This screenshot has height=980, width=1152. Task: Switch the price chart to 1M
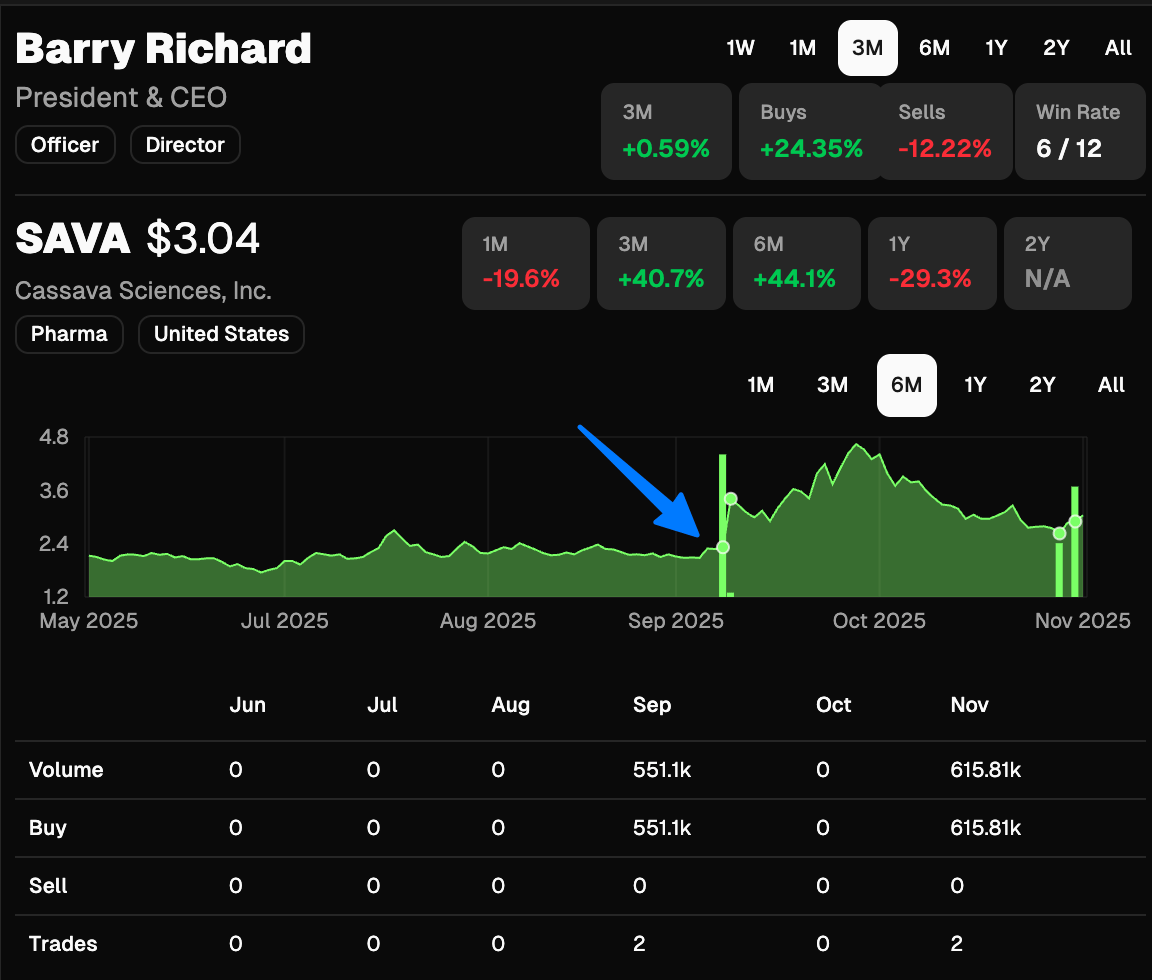(x=760, y=385)
